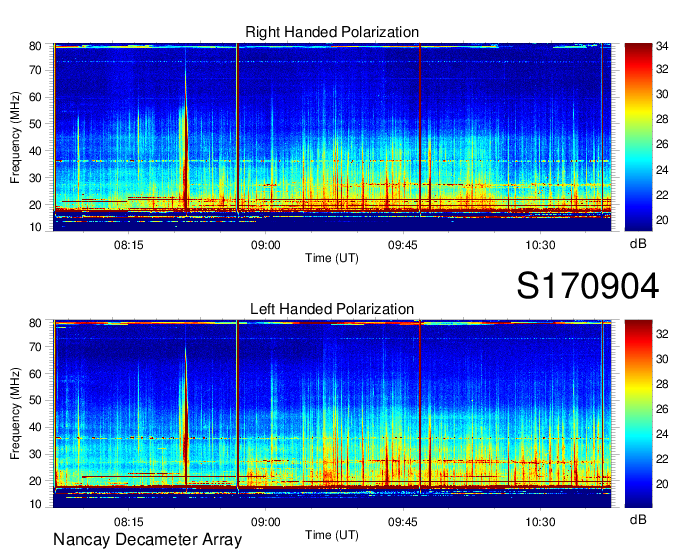Click the 80 MHz tick on the Right Handed frequency axis
Image resolution: width=680 pixels, height=552 pixels.
click(35, 46)
